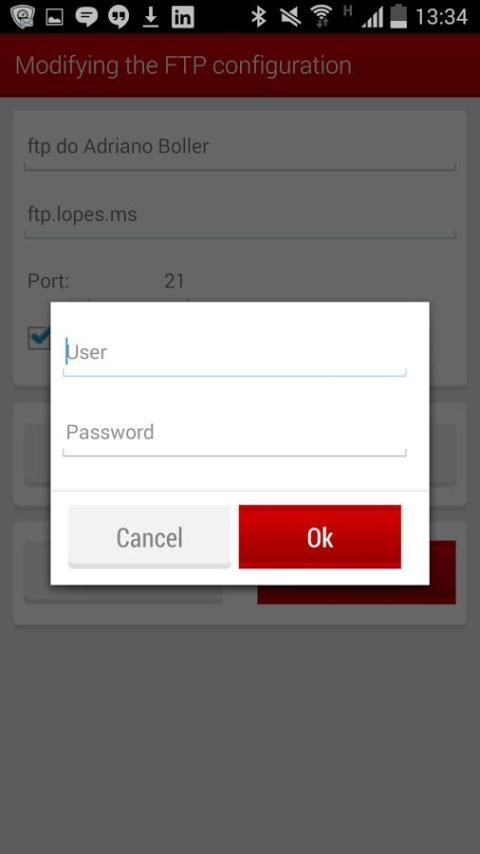480x854 pixels.
Task: Tap the download arrow status icon
Action: (x=150, y=17)
